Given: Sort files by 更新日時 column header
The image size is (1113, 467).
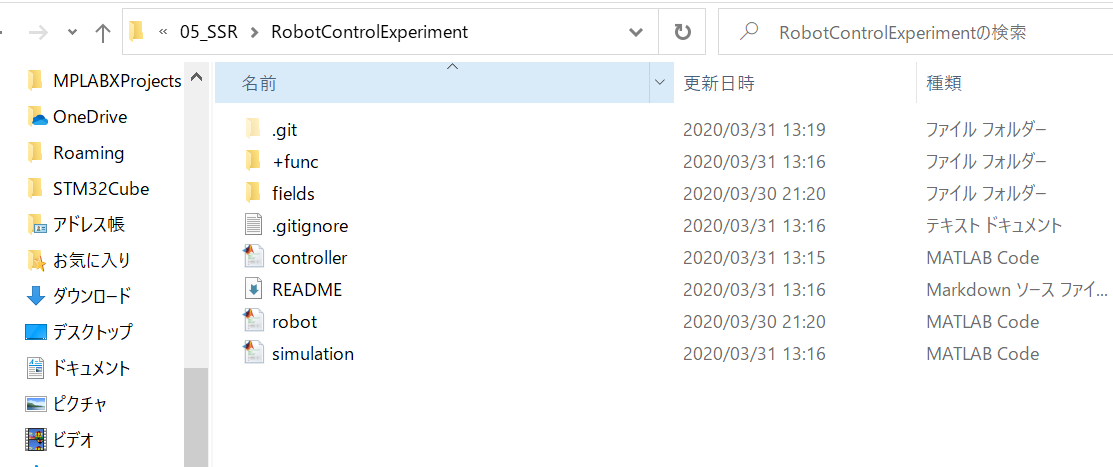Looking at the screenshot, I should click(x=718, y=83).
